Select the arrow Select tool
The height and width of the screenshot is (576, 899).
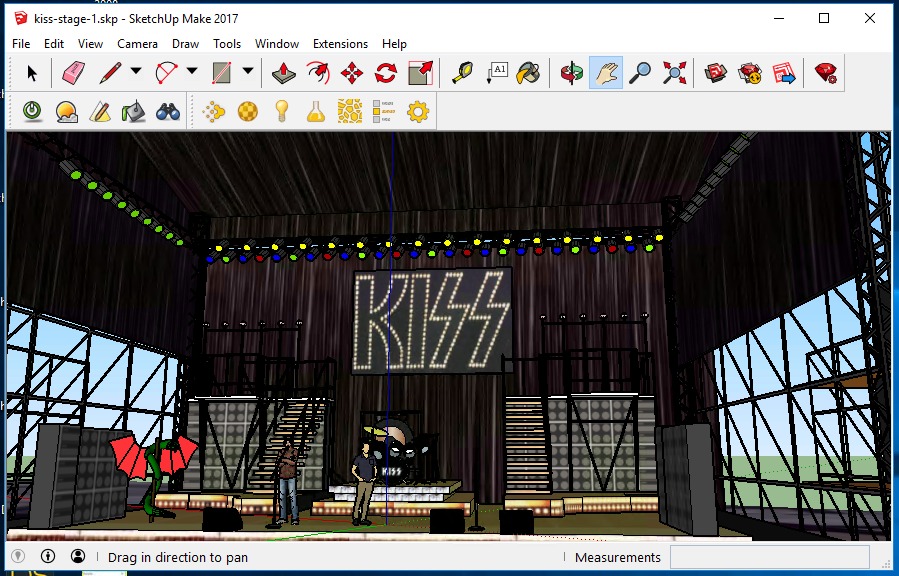click(x=32, y=73)
